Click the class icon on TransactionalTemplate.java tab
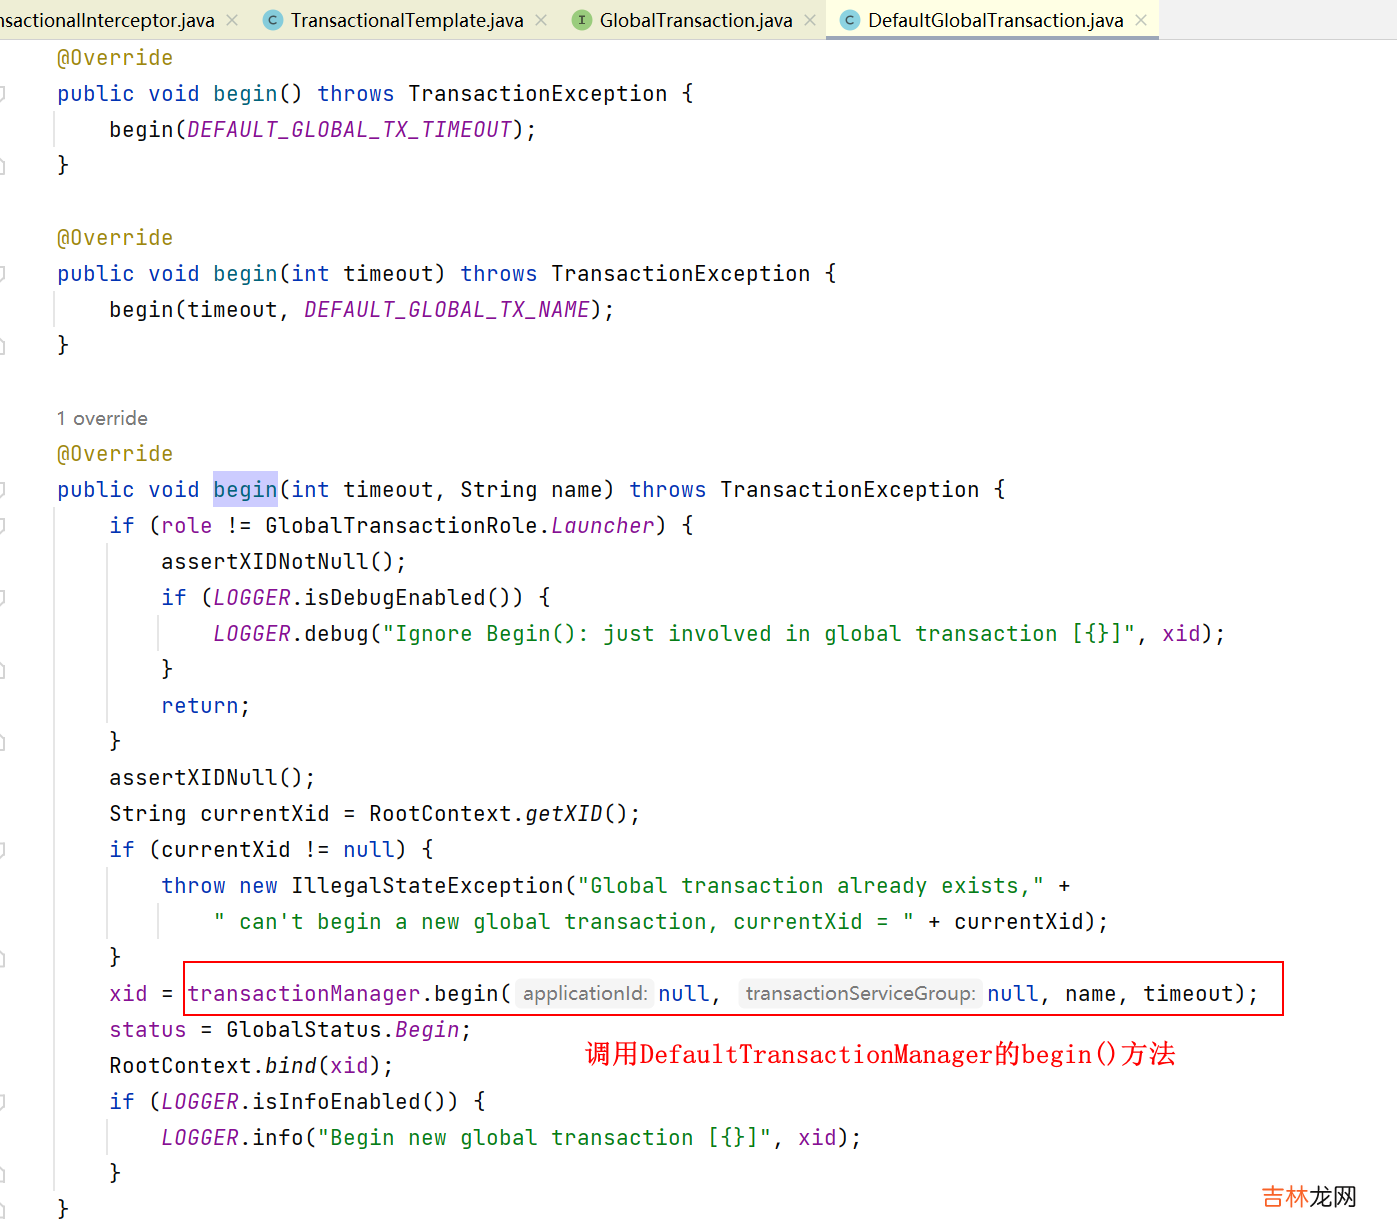Viewport: 1397px width, 1232px height. [272, 20]
